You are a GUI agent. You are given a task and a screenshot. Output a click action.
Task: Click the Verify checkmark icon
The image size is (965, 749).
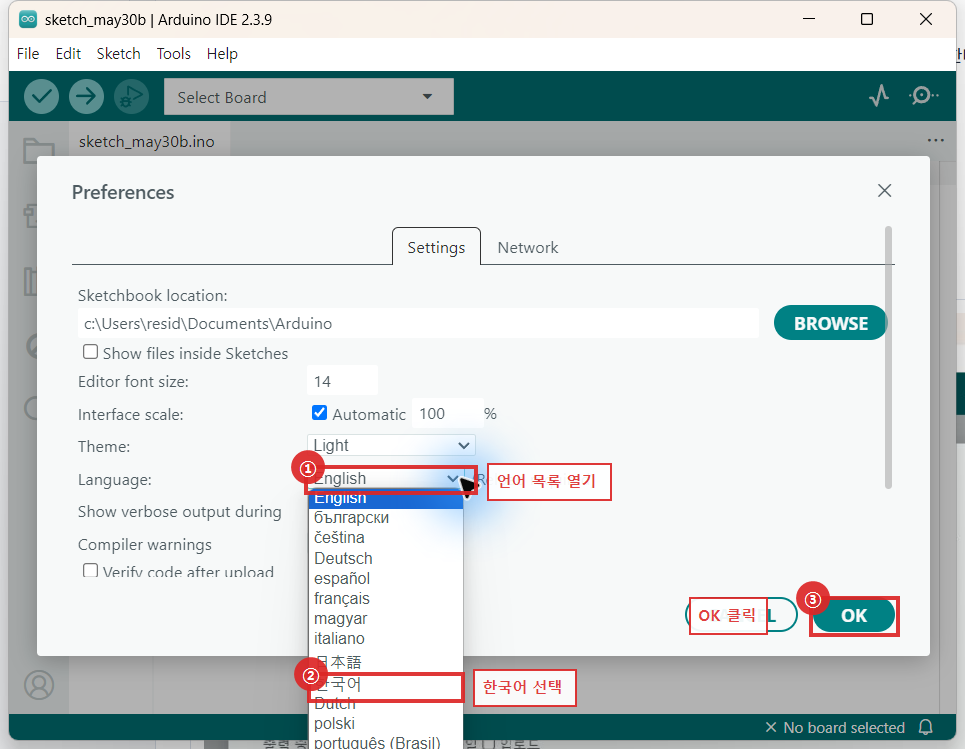click(x=41, y=97)
